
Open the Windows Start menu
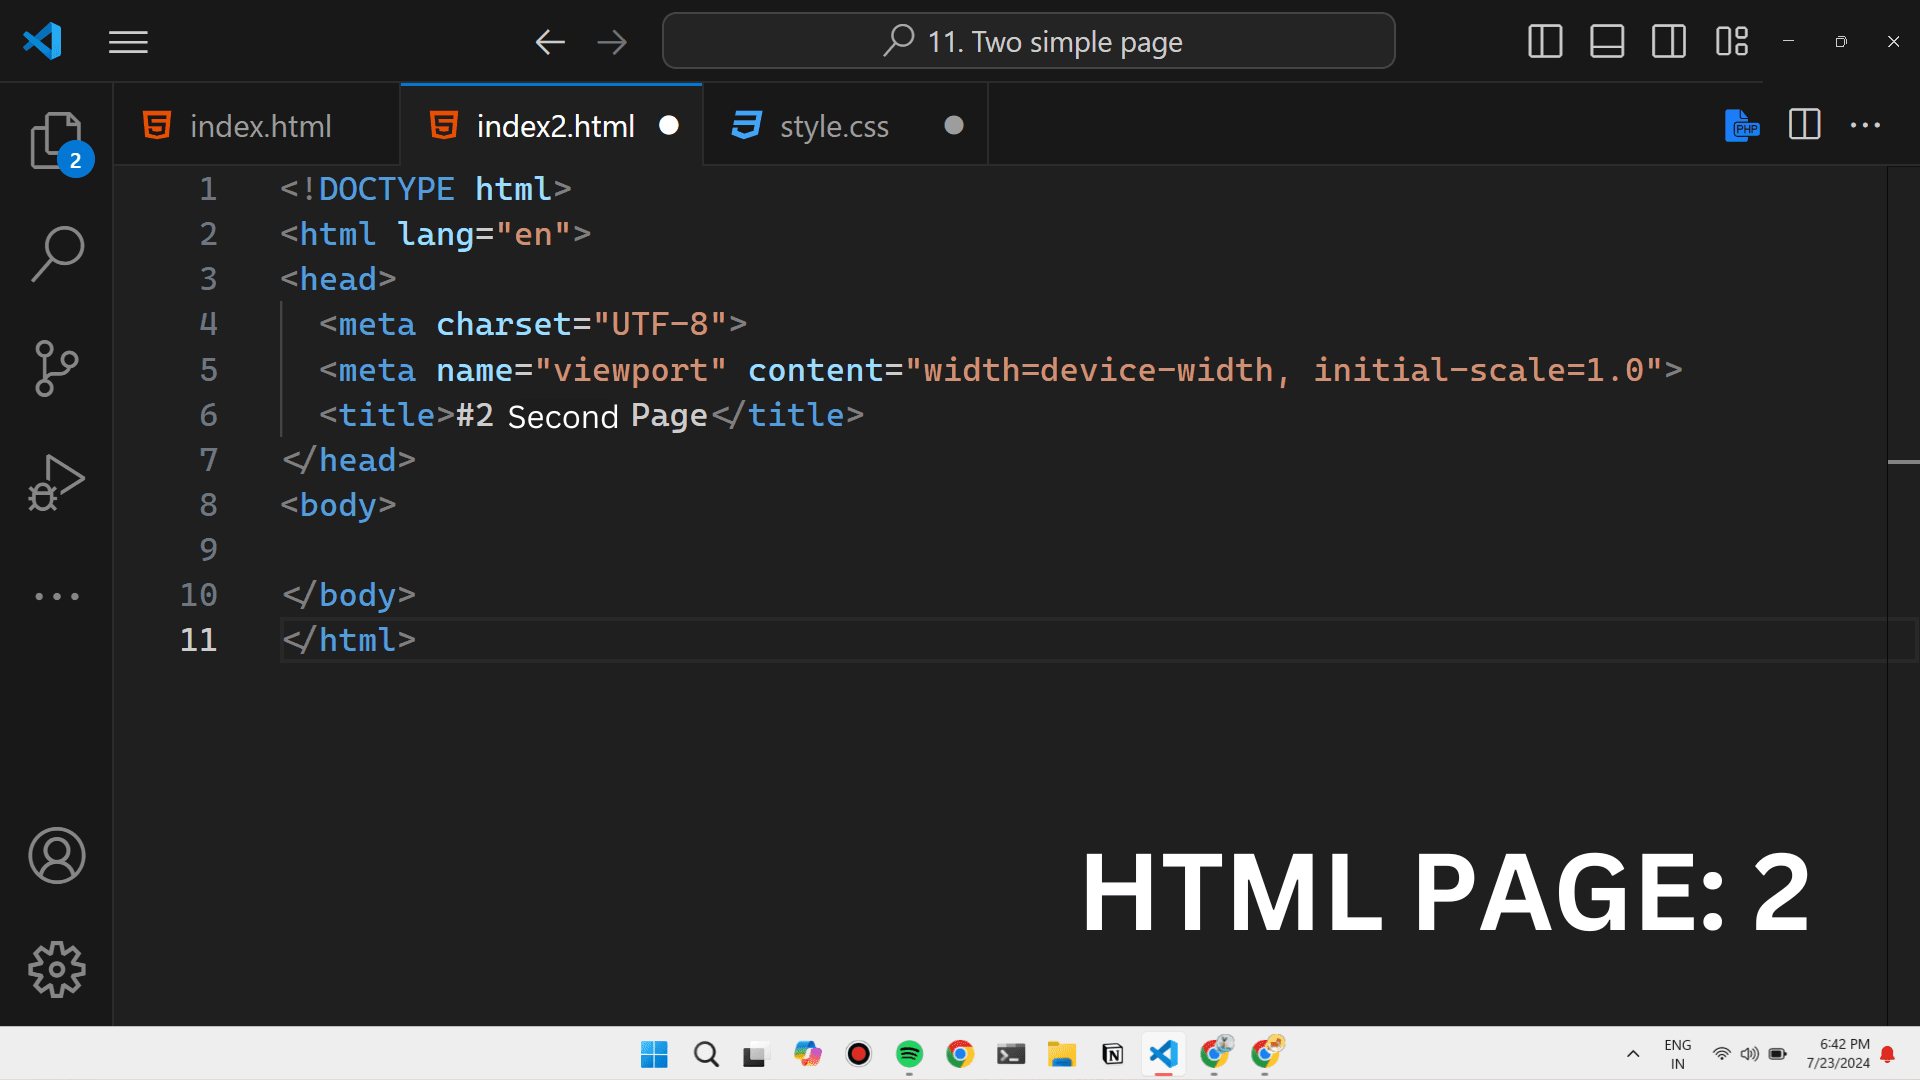[654, 1054]
